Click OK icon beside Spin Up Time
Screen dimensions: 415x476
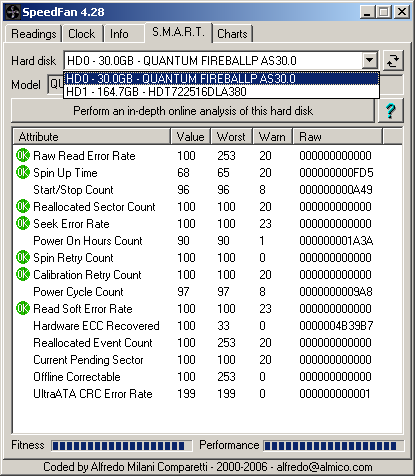(x=23, y=173)
